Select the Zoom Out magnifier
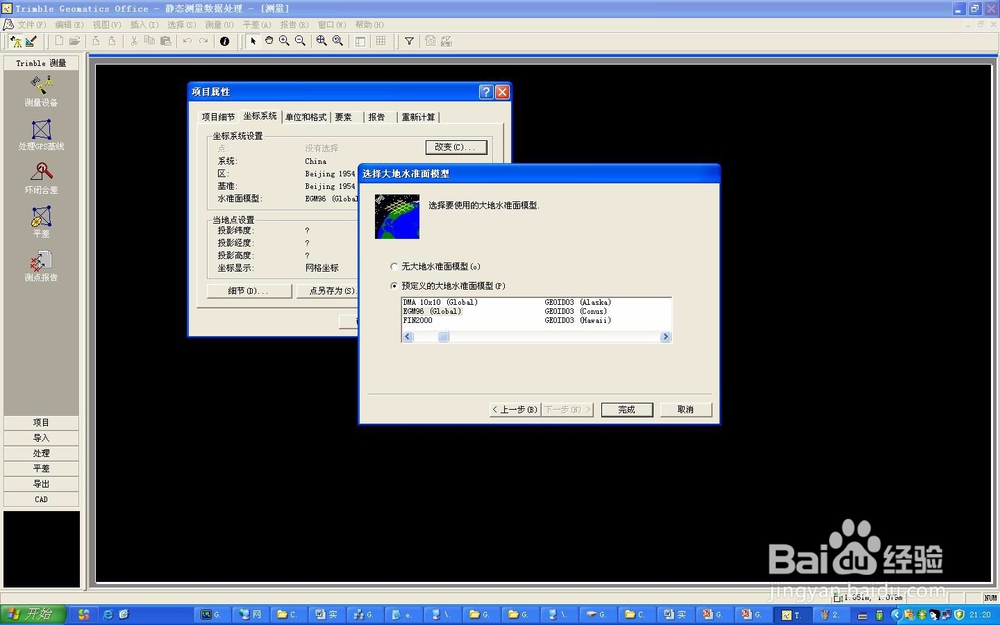 click(300, 41)
